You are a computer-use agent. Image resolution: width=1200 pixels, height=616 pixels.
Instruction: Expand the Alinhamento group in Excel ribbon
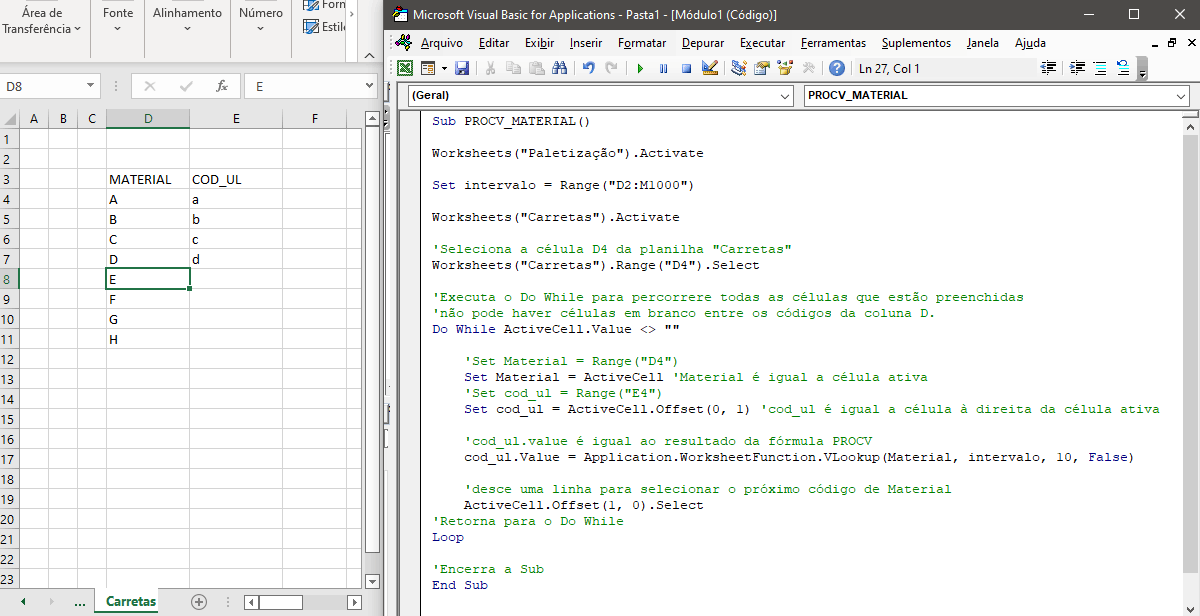pos(187,28)
